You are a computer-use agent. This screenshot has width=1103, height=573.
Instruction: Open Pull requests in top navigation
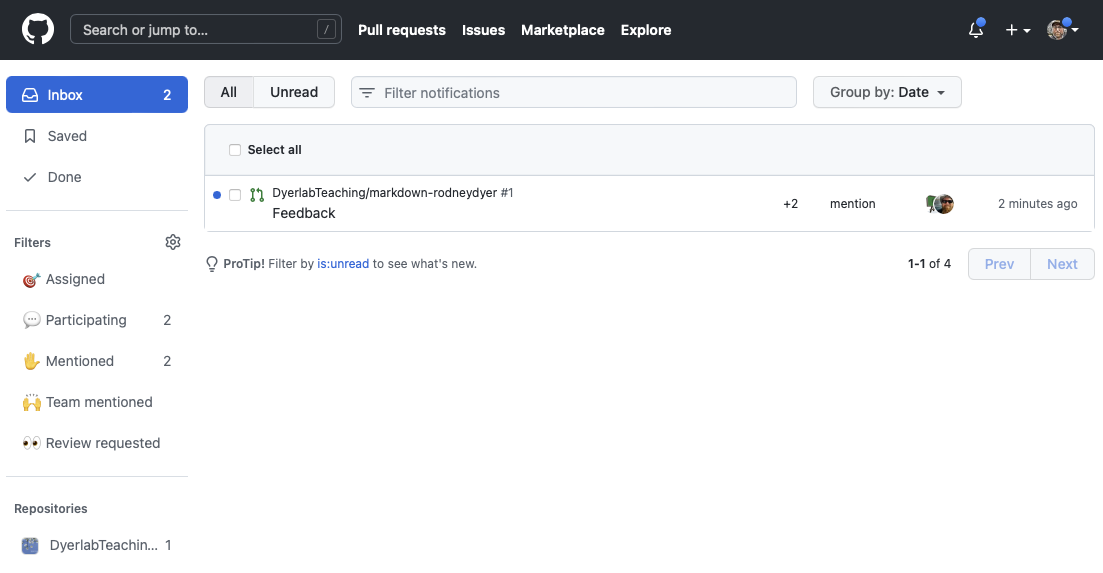tap(402, 30)
